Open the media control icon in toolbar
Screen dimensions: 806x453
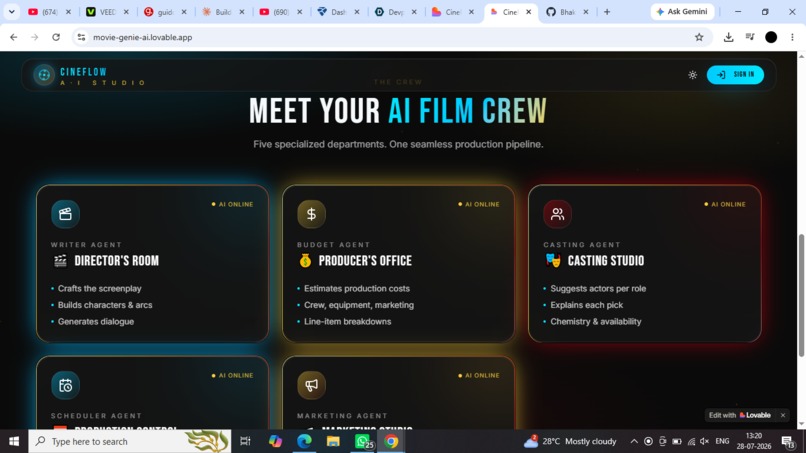(750, 37)
